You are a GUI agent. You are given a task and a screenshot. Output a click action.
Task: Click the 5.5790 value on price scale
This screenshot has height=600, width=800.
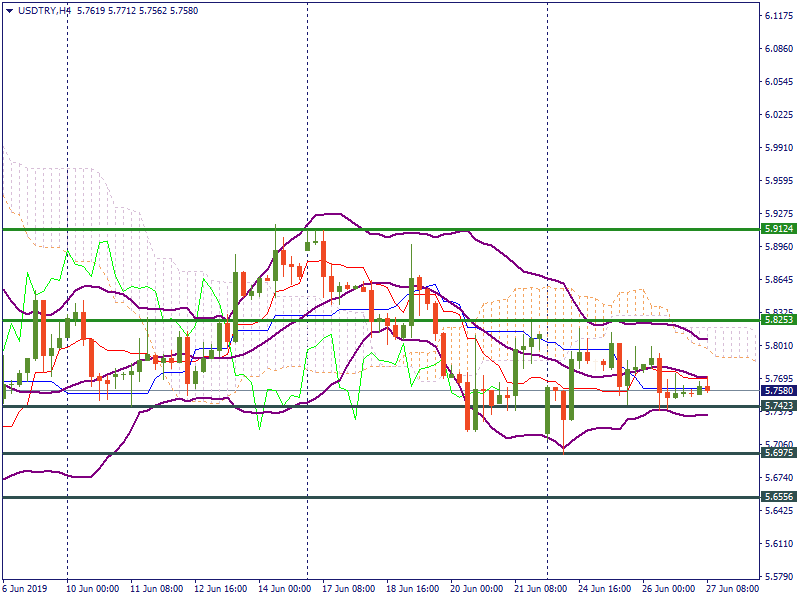coord(778,577)
